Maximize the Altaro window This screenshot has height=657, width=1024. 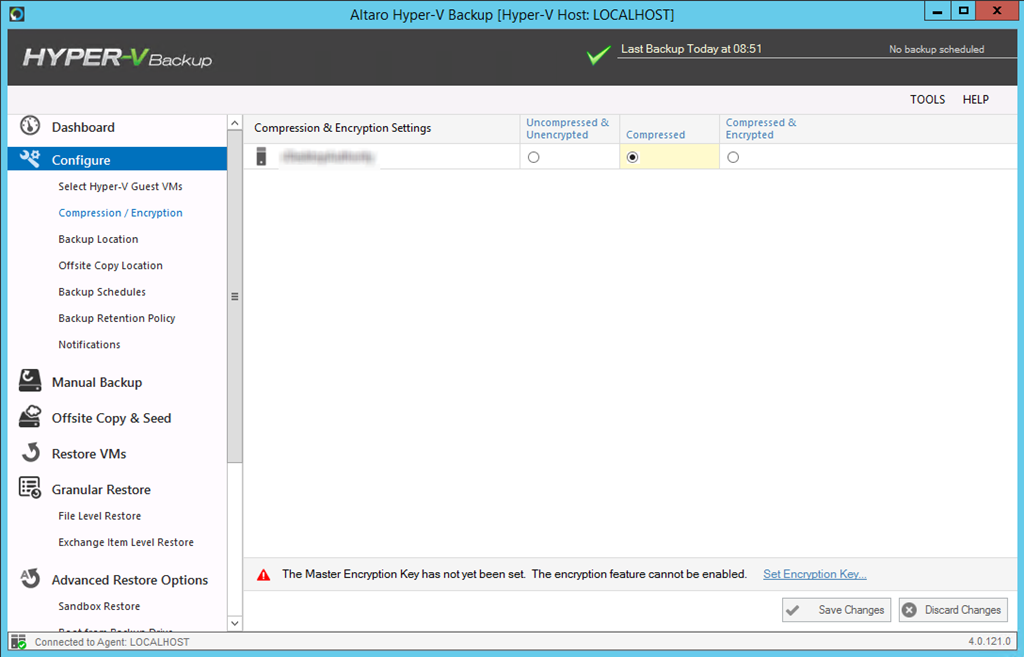click(x=963, y=11)
